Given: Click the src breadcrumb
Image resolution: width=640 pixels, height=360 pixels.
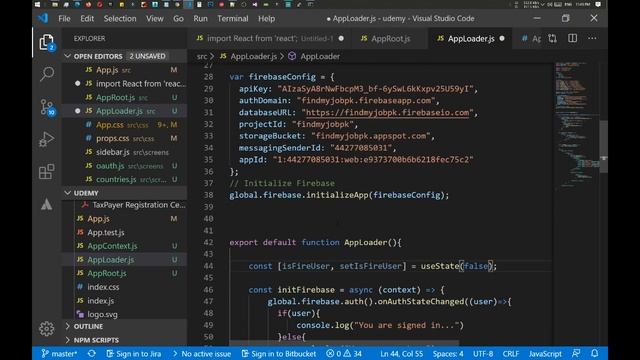Looking at the screenshot, I should 202,56.
